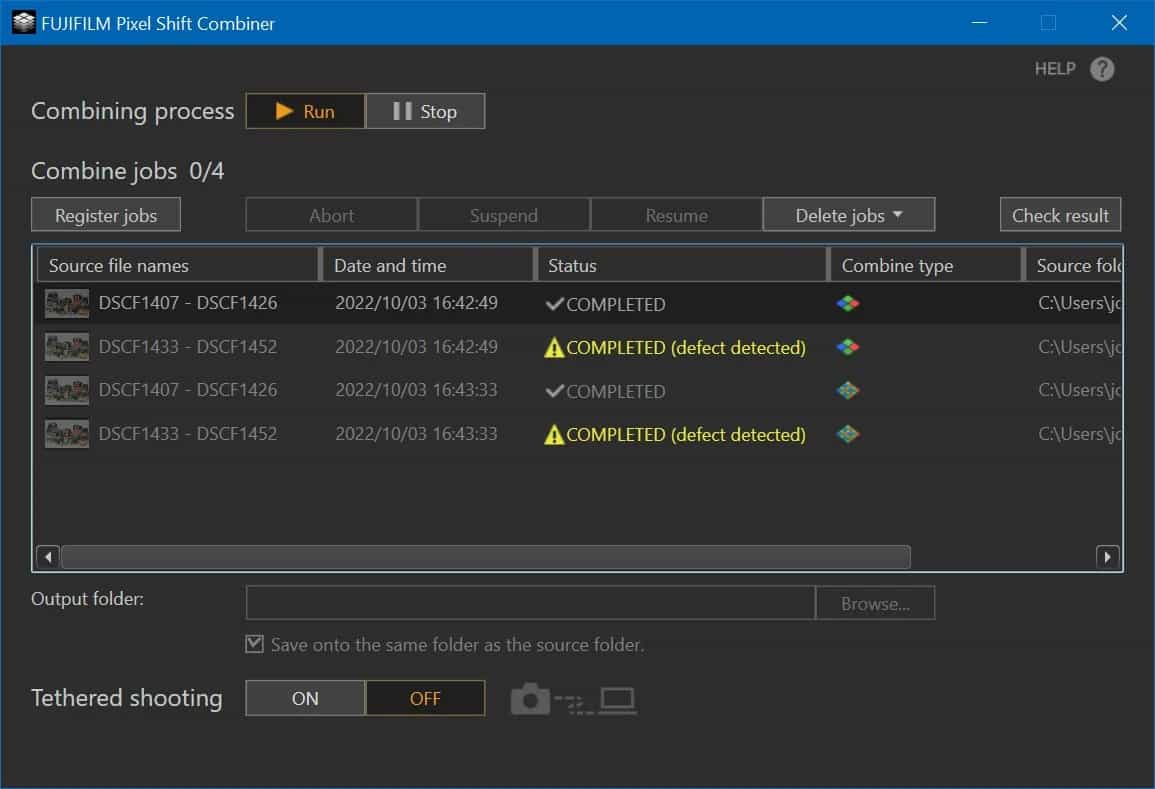
Task: Toggle 'Save onto the same folder' checkbox
Action: coord(254,645)
